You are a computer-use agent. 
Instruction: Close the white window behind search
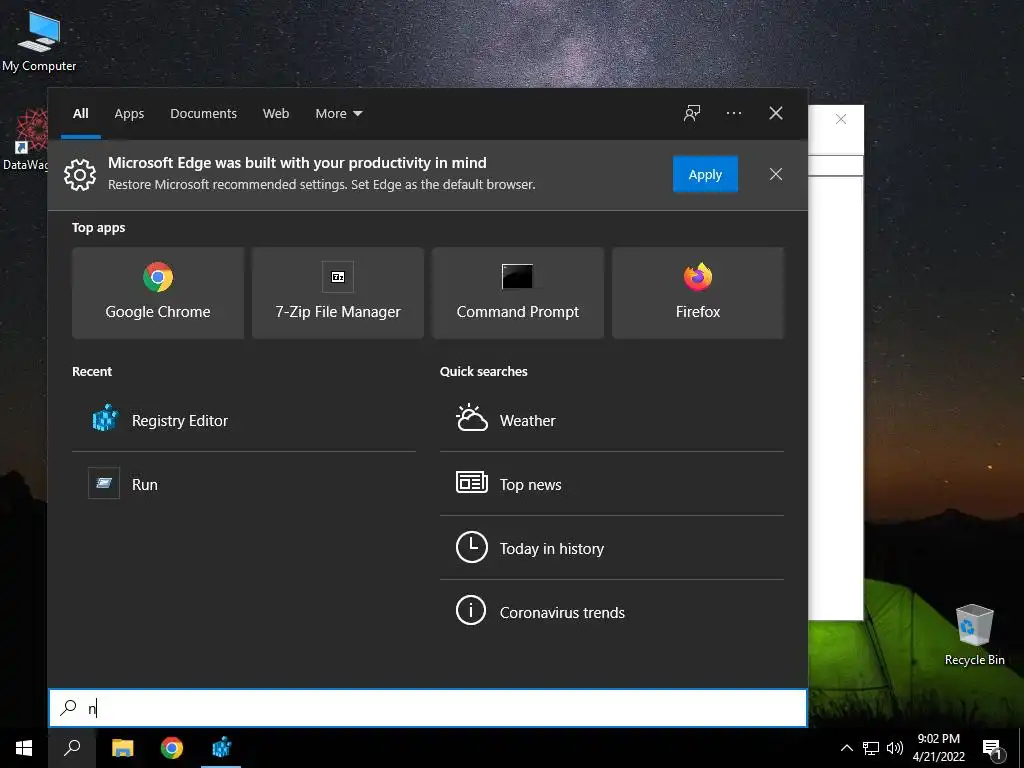tap(841, 119)
